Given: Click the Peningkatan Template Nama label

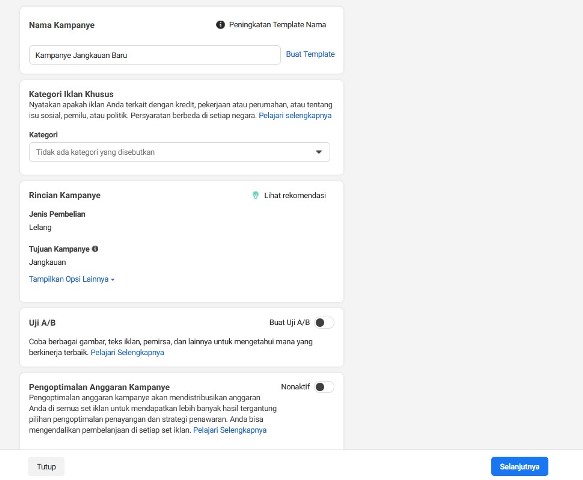Looking at the screenshot, I should [278, 25].
